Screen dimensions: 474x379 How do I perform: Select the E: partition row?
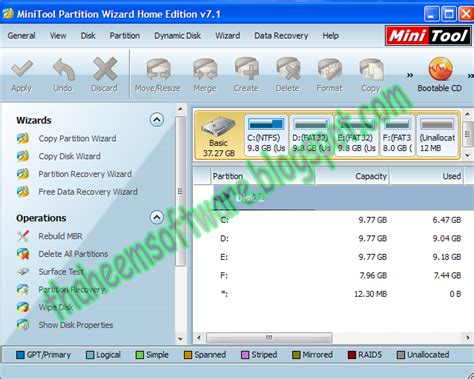point(333,257)
